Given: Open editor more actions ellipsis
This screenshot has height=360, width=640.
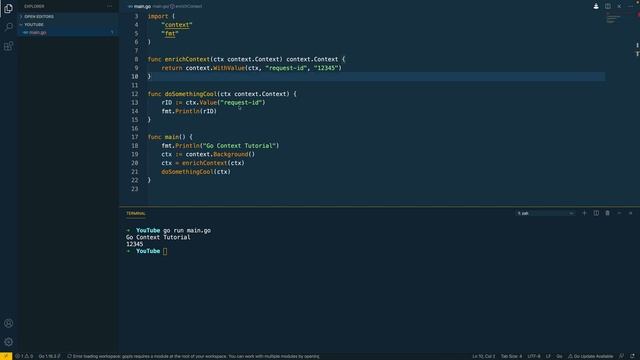Looking at the screenshot, I should click(631, 6).
